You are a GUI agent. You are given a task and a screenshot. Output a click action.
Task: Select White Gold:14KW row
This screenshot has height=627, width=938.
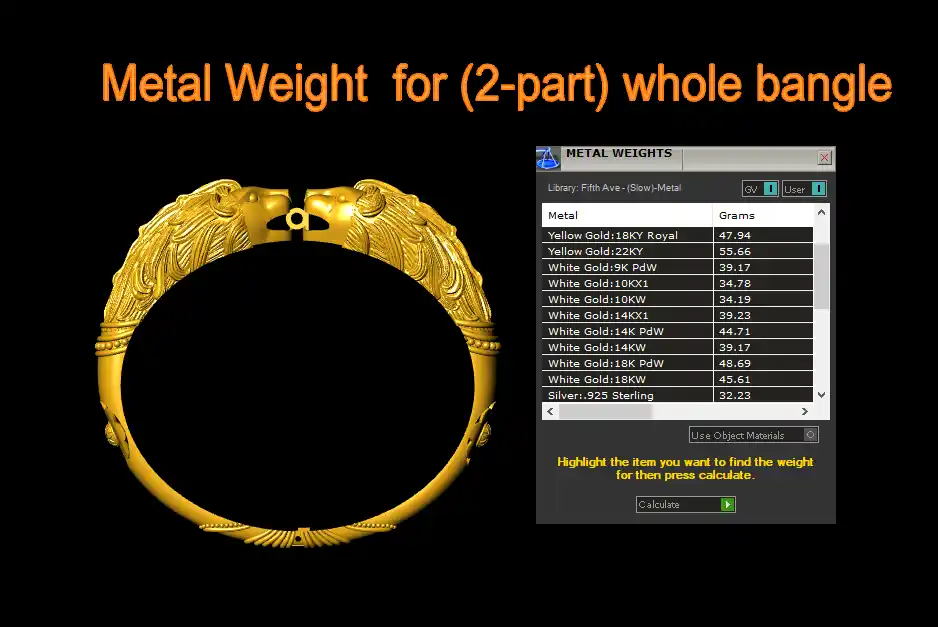(677, 347)
